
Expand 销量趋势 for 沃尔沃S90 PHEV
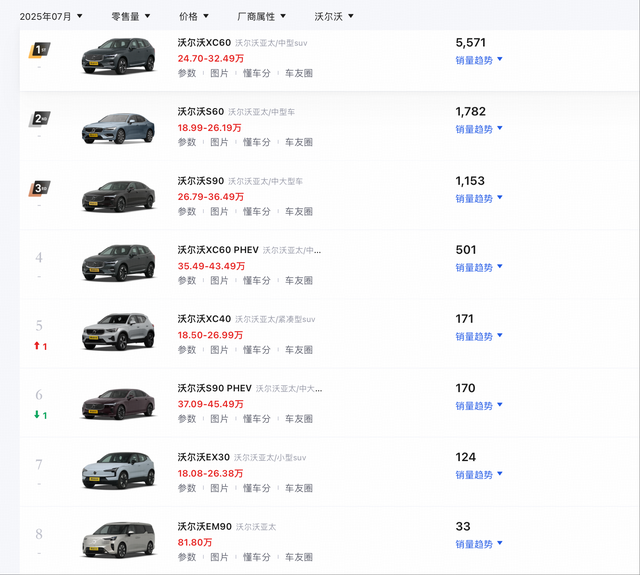(x=479, y=406)
